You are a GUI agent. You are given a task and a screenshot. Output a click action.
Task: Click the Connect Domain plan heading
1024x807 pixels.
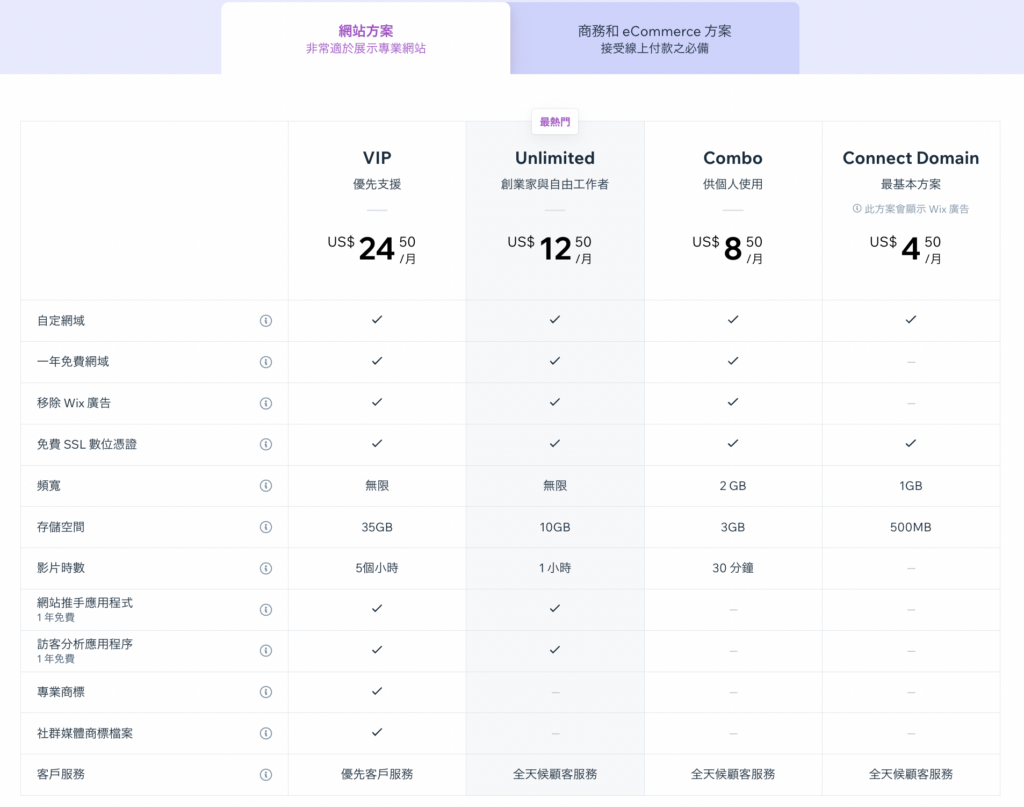(910, 158)
